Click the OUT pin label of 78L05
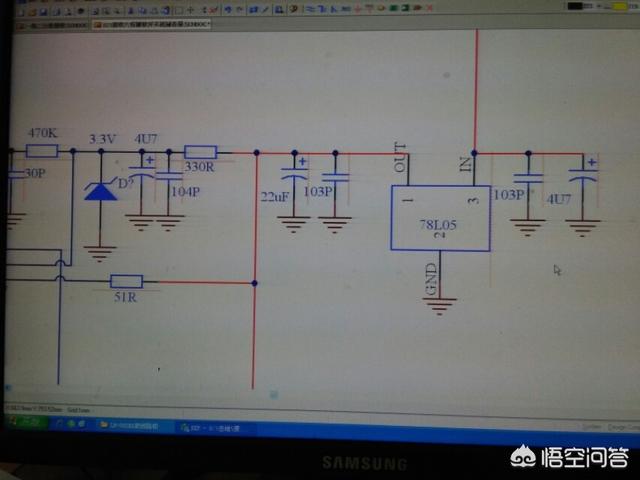Viewport: 640px width, 480px height. pos(401,158)
